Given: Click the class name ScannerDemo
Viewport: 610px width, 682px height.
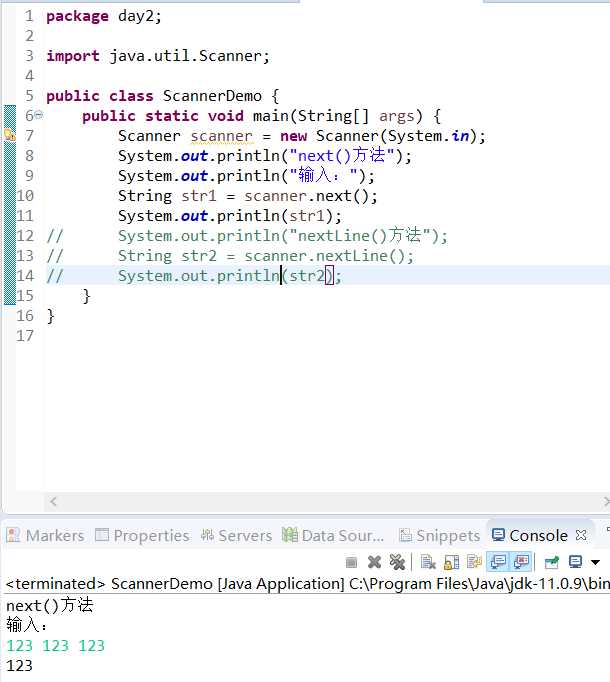Looking at the screenshot, I should point(212,96).
